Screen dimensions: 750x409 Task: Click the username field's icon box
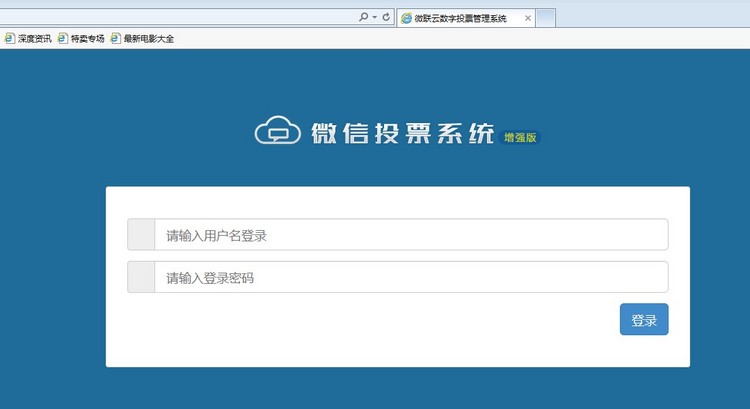click(x=141, y=234)
